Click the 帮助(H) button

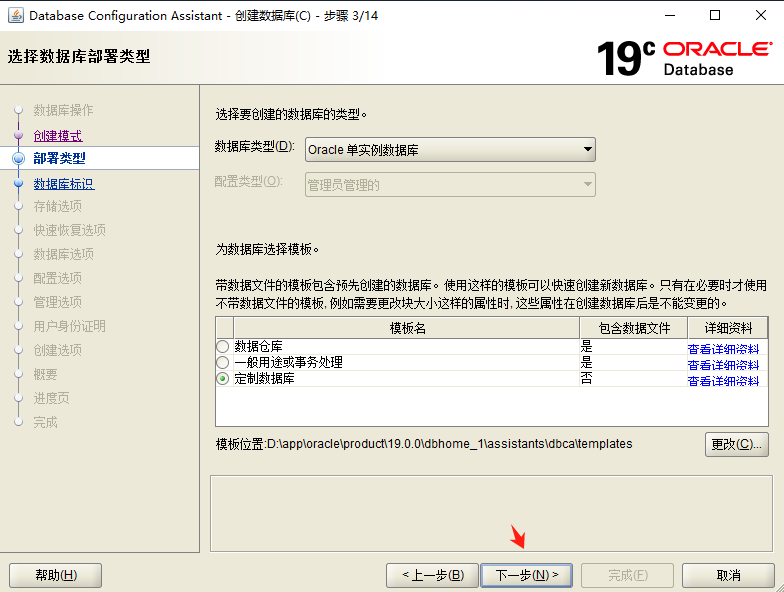pyautogui.click(x=56, y=575)
